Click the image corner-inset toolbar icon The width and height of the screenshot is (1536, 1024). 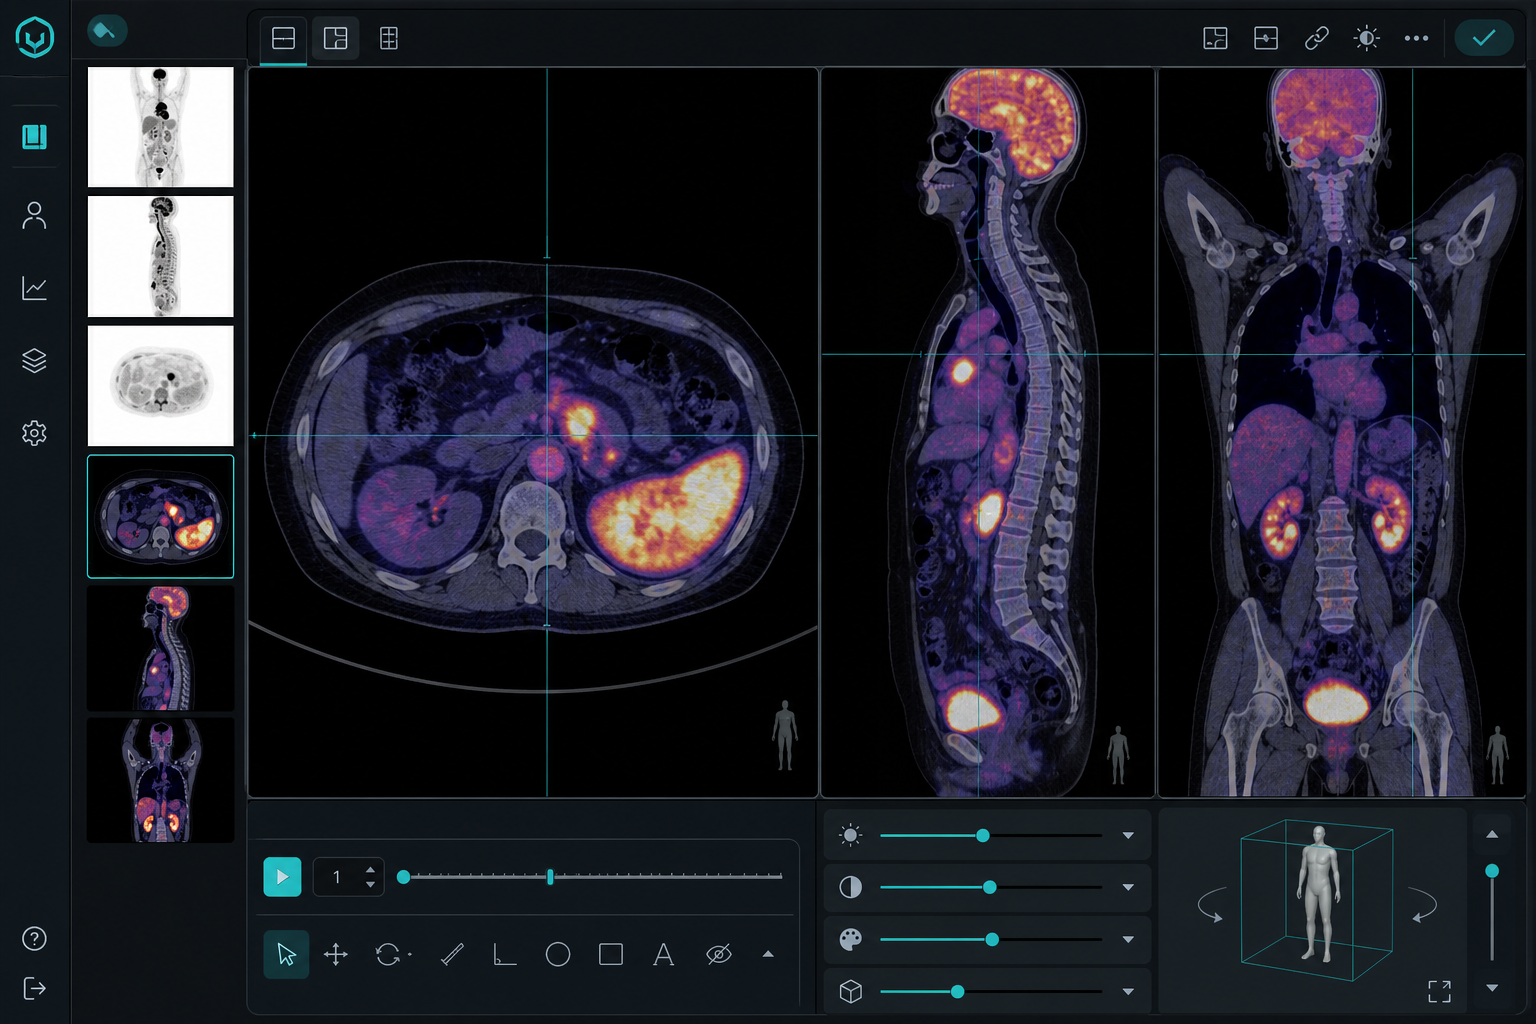point(1215,39)
